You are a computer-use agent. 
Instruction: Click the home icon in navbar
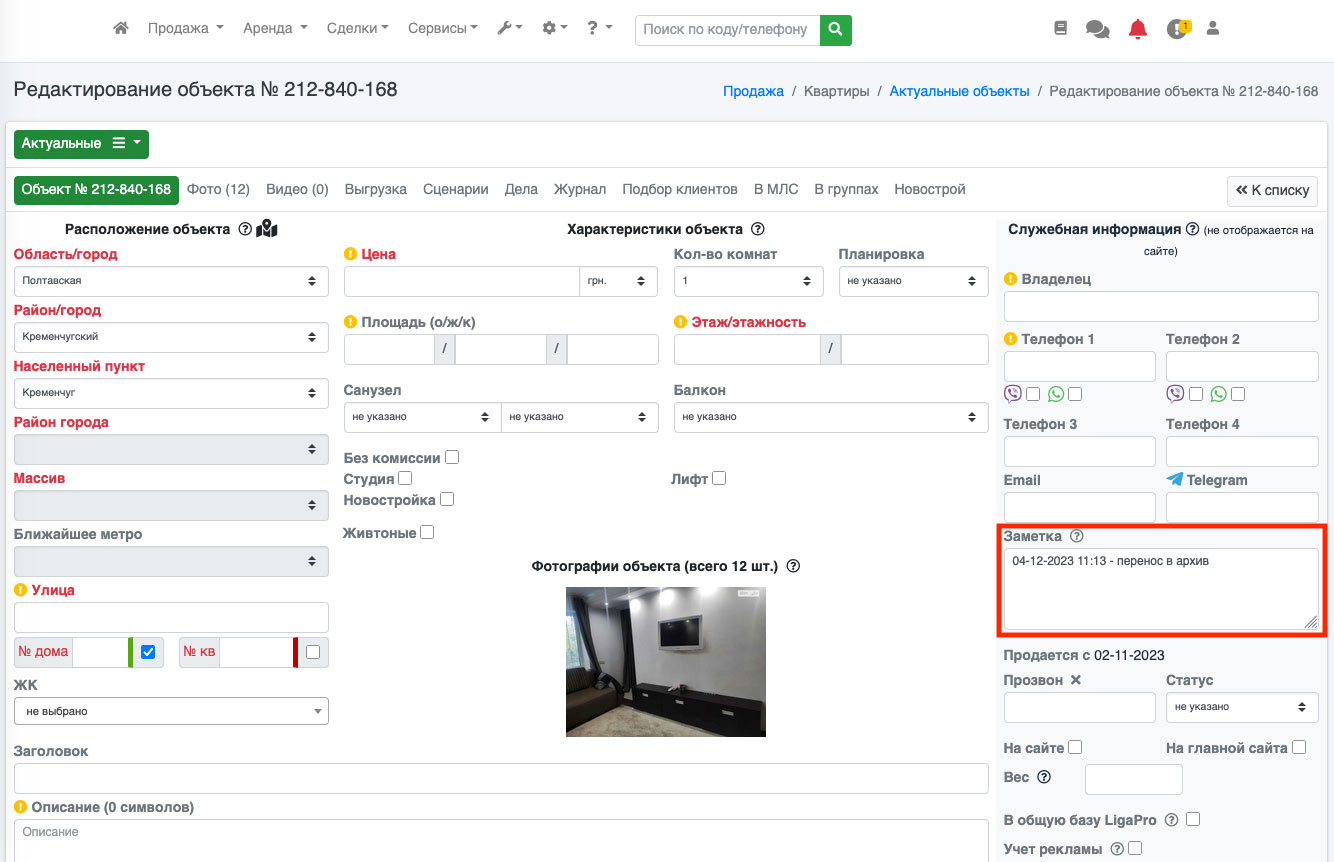click(121, 29)
